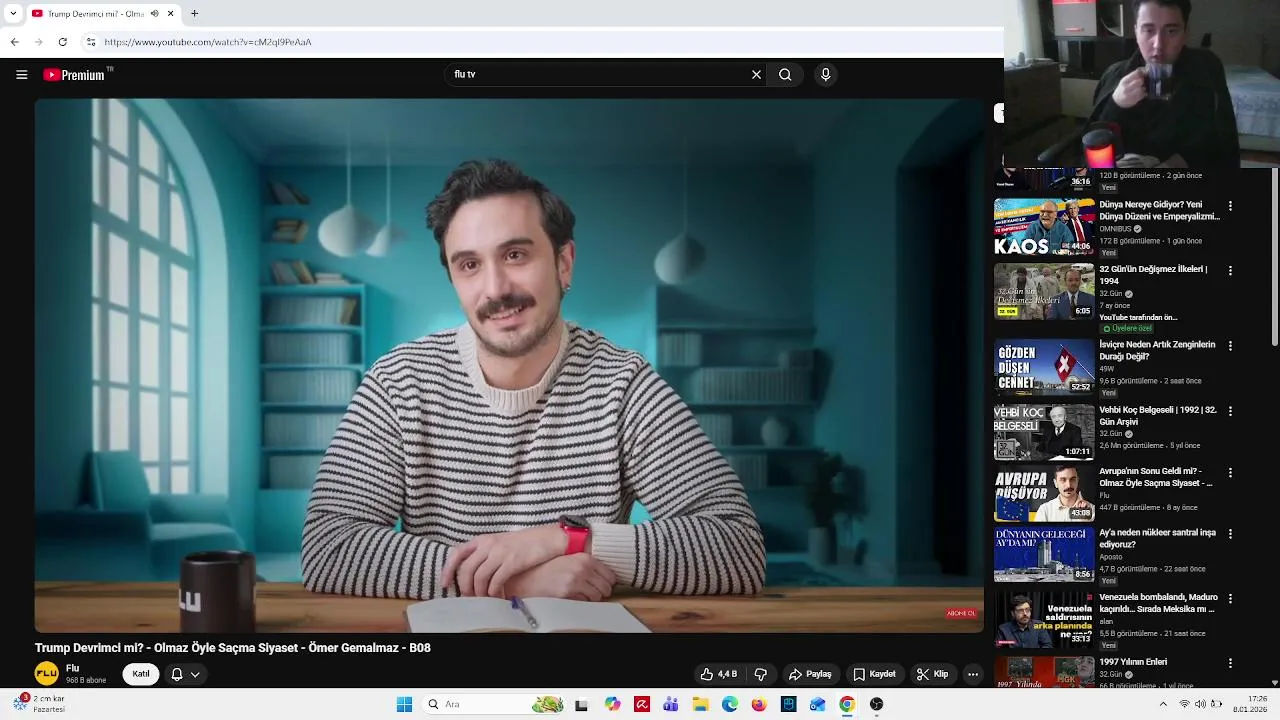Open the tab search dropdown arrow
This screenshot has height=720, width=1280.
pos(13,14)
